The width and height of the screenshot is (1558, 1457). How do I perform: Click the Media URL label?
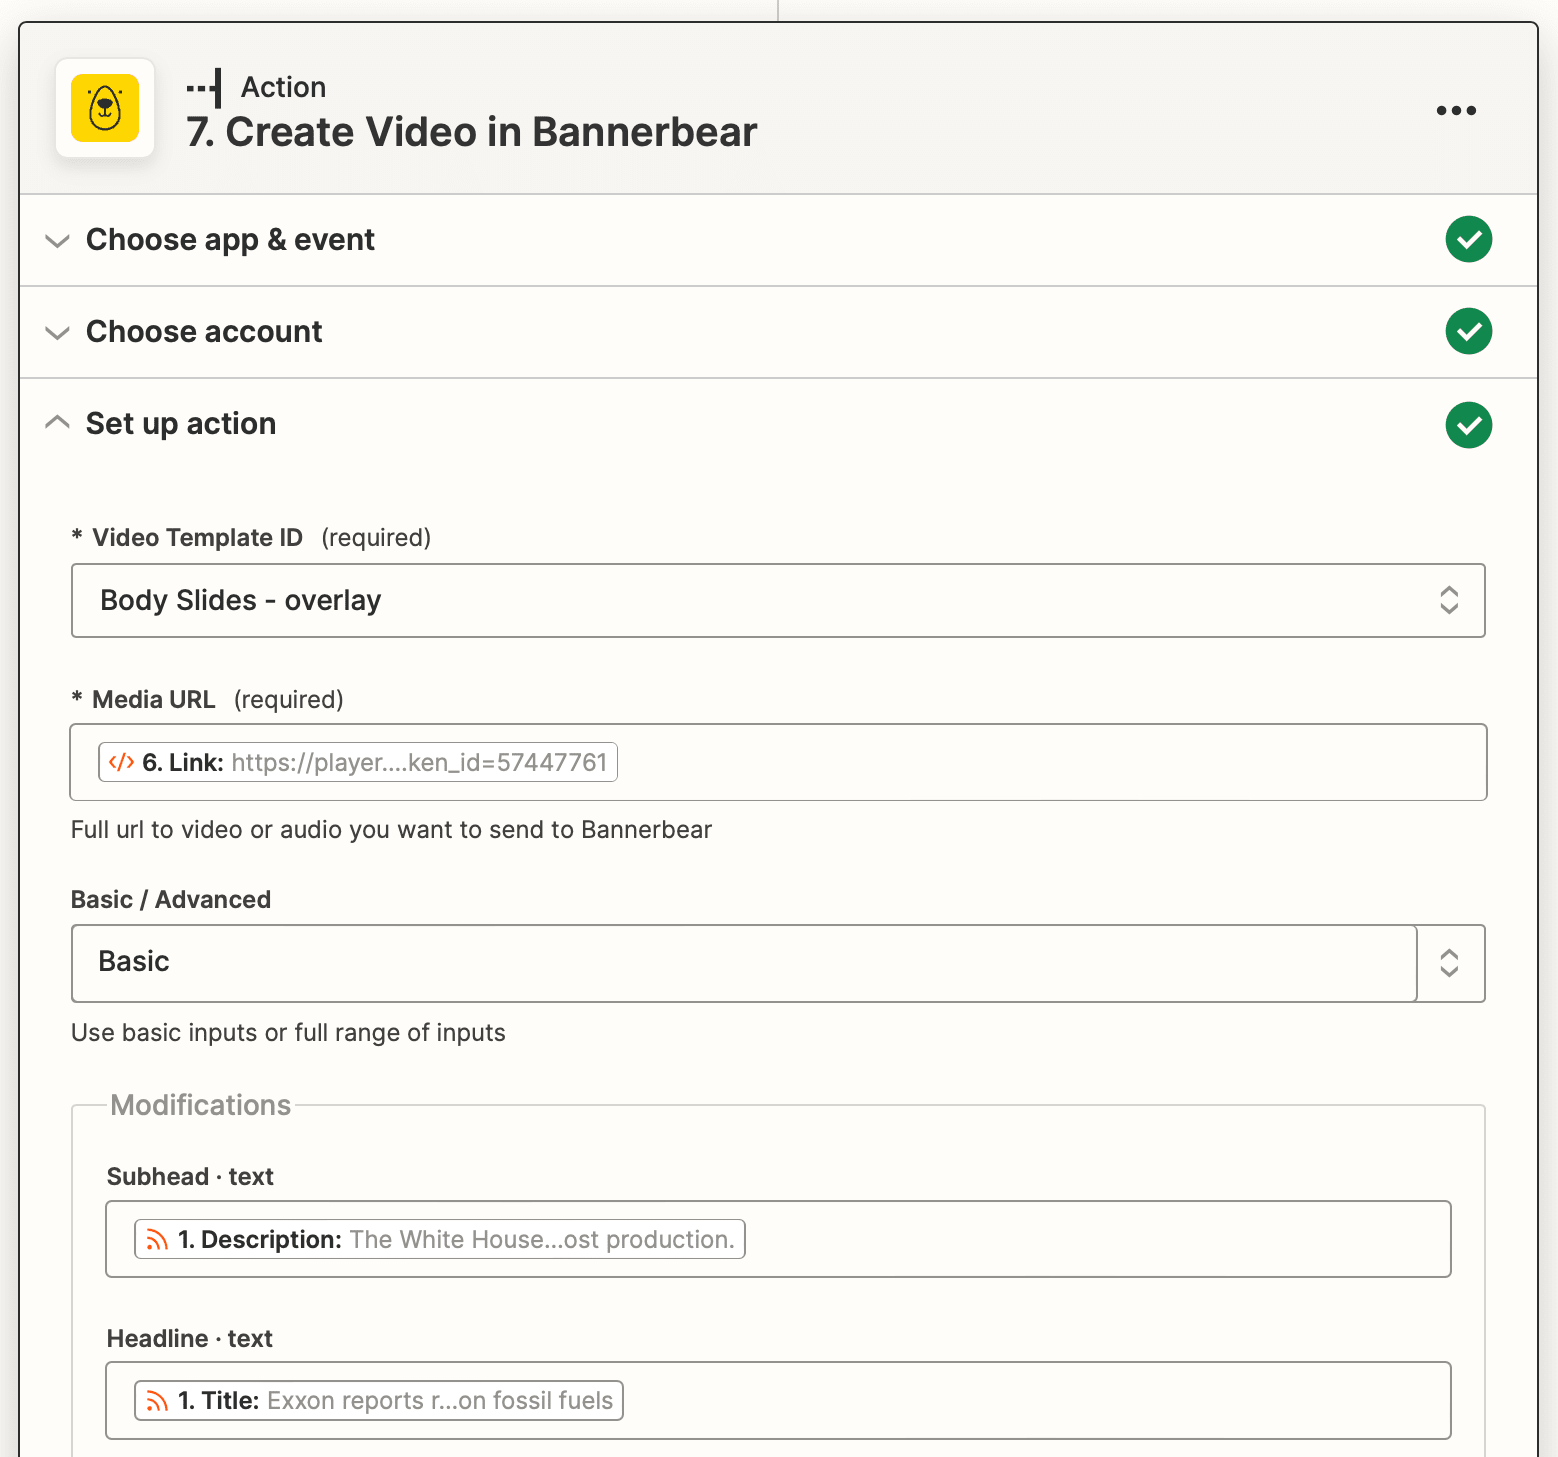(x=154, y=700)
